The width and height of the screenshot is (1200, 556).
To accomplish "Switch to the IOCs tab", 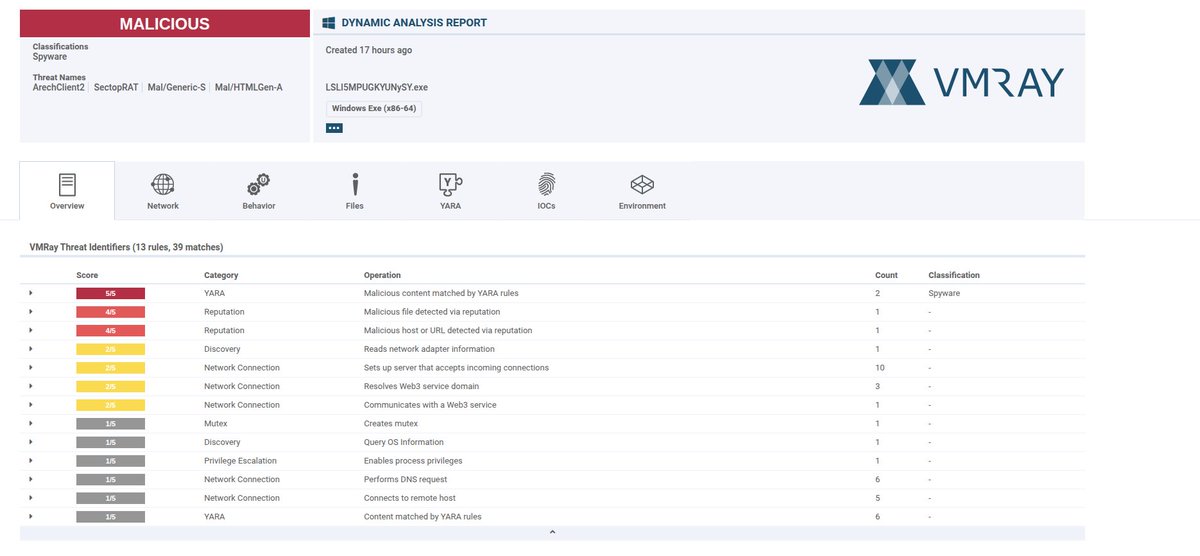I will pos(546,190).
